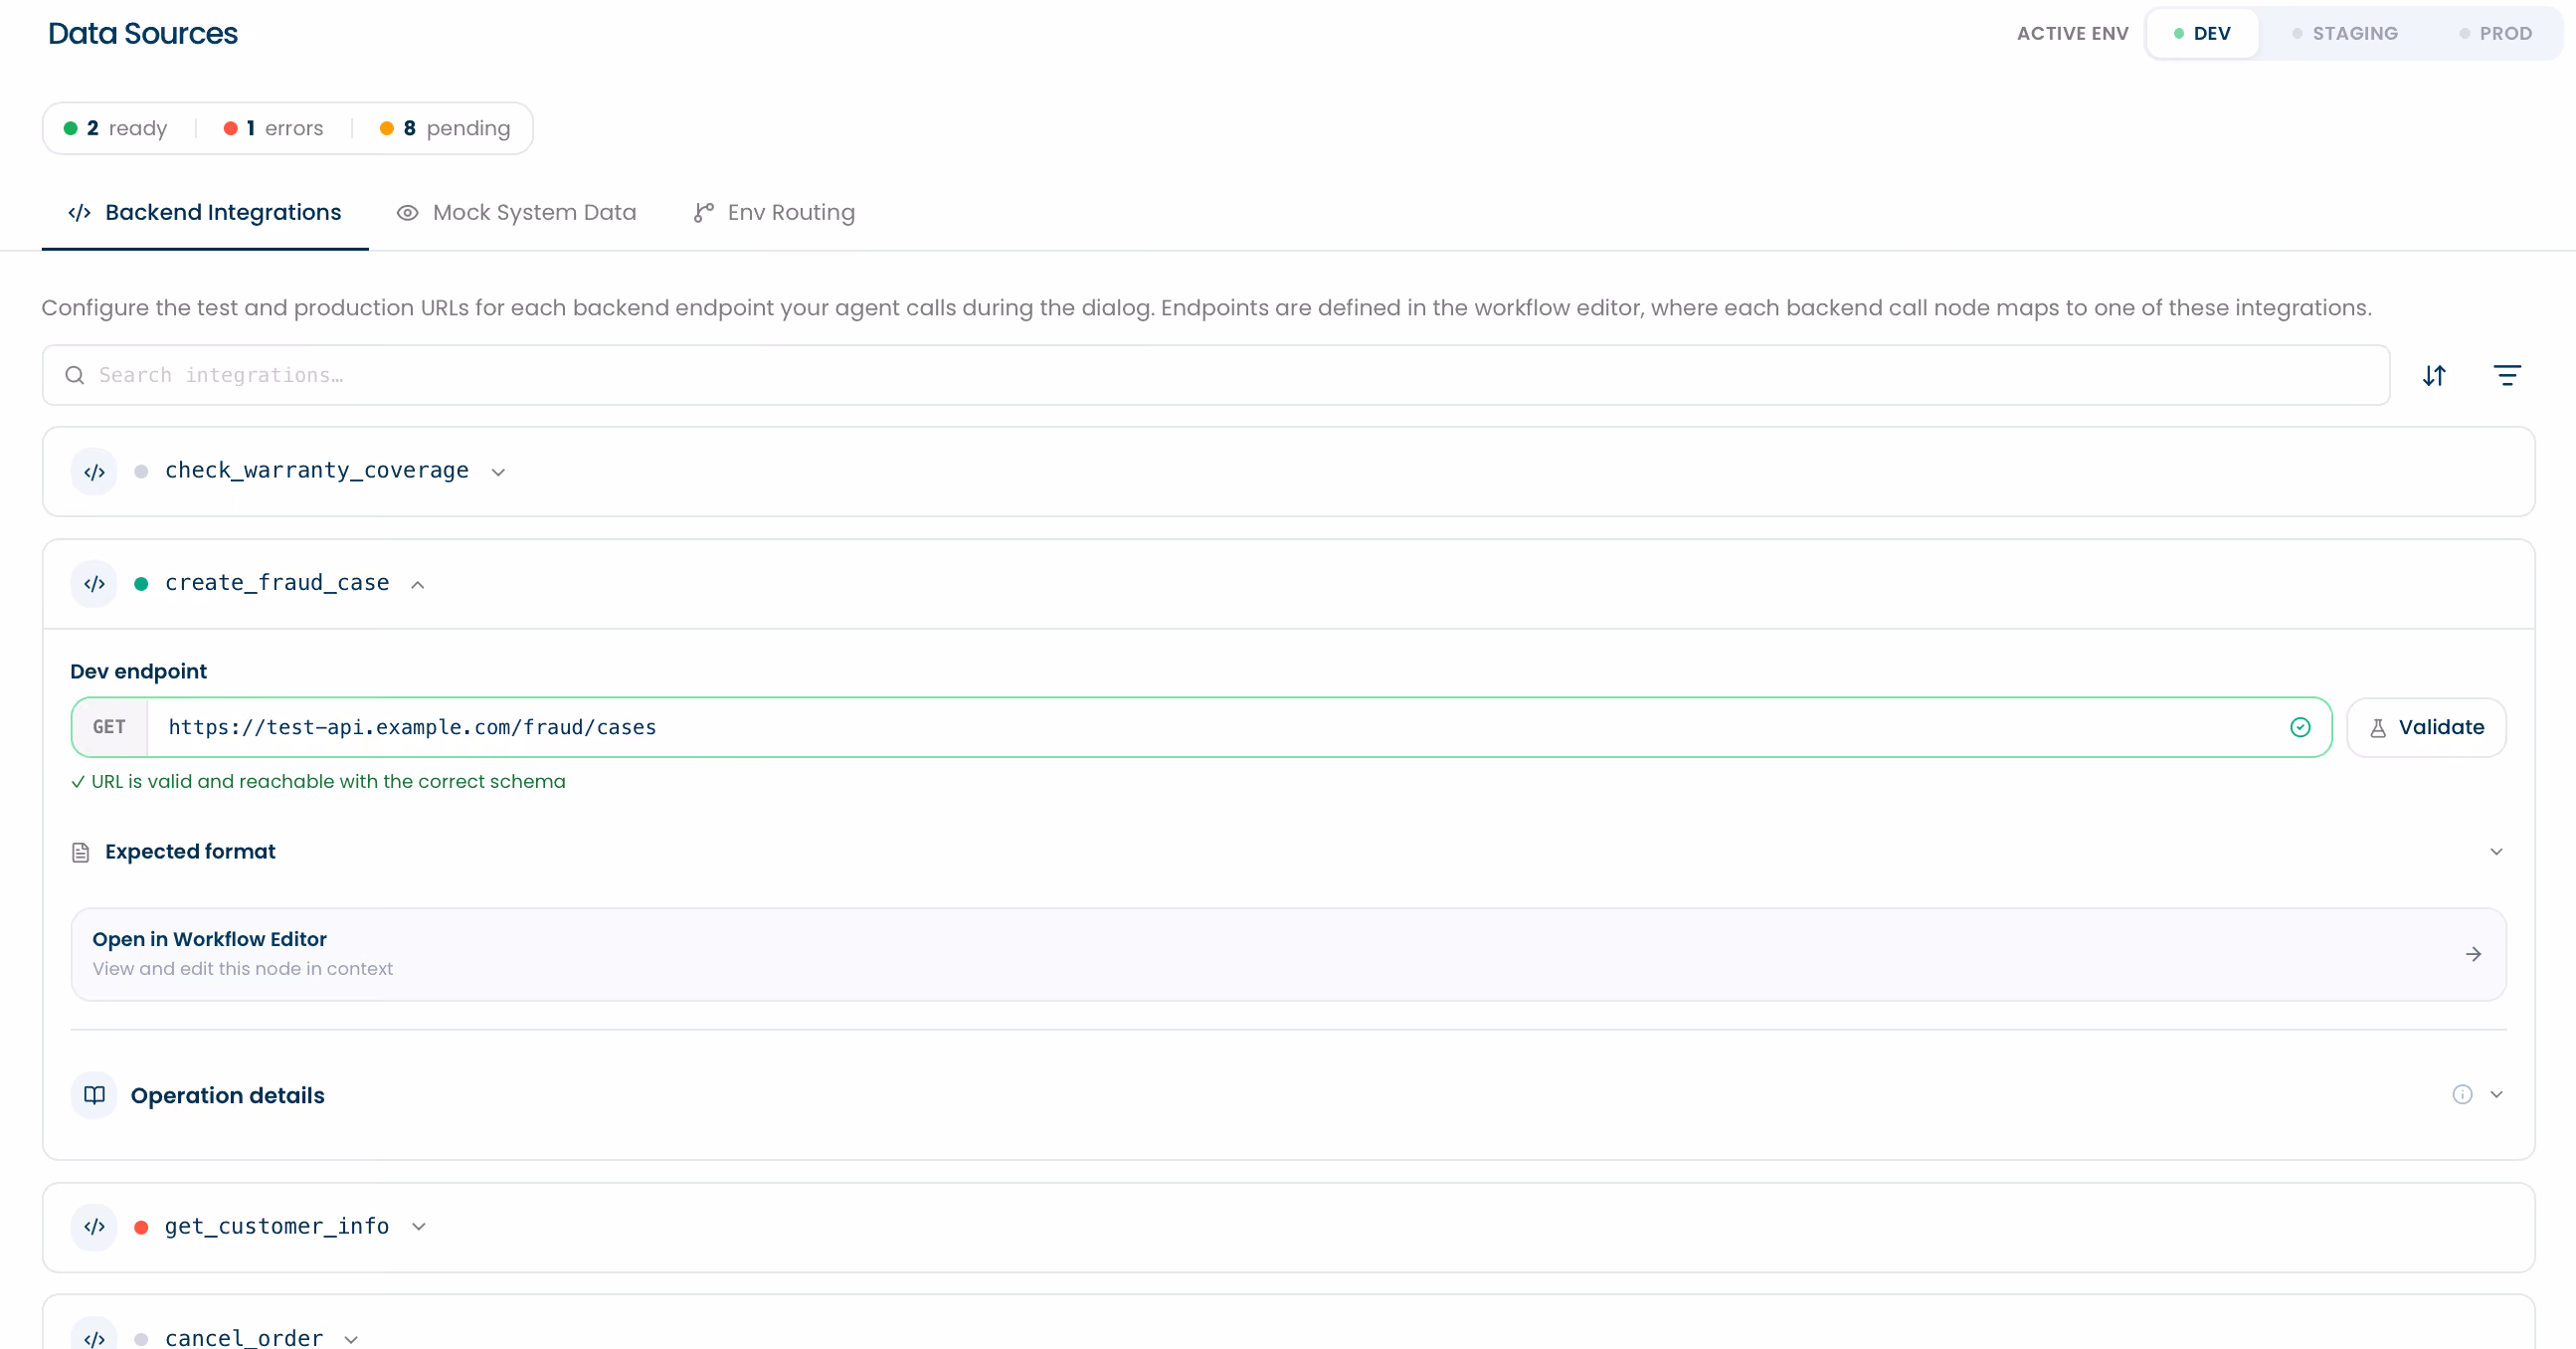This screenshot has width=2576, height=1349.
Task: Expand the Expected format section
Action: tap(2496, 852)
